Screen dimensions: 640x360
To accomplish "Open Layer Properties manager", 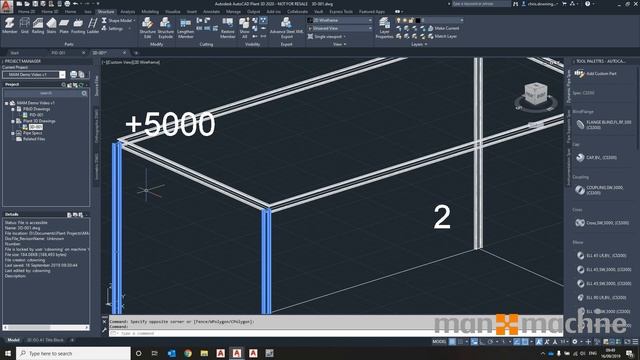I will click(x=384, y=28).
